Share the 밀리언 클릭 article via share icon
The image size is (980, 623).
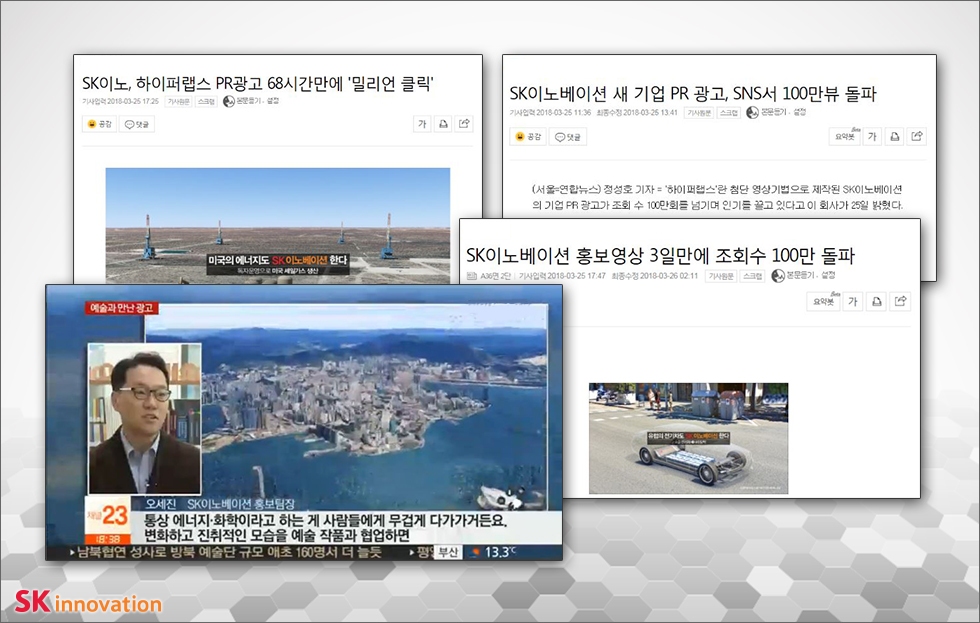tap(464, 124)
